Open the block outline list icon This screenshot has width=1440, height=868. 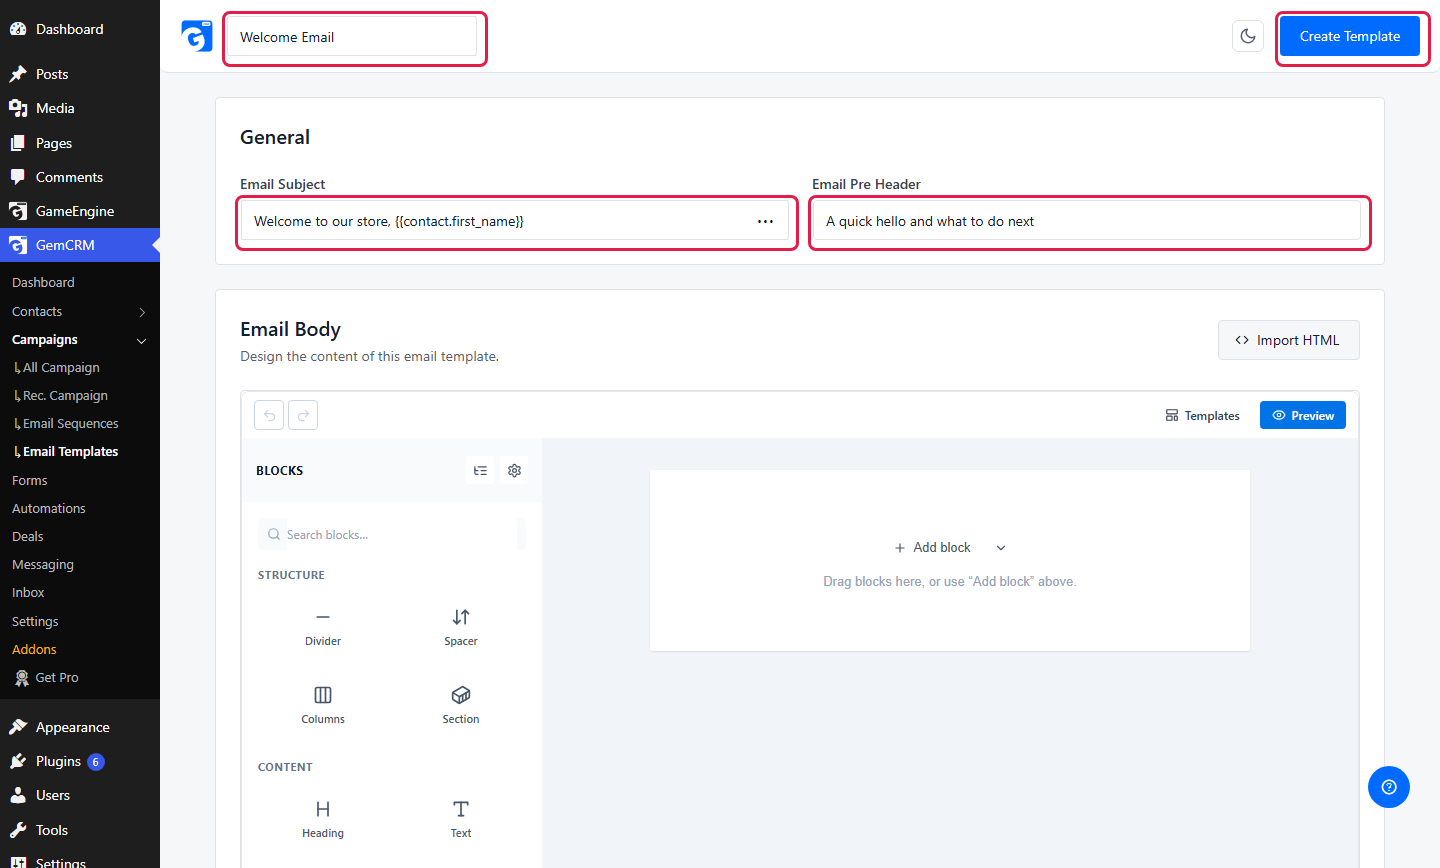(x=480, y=470)
